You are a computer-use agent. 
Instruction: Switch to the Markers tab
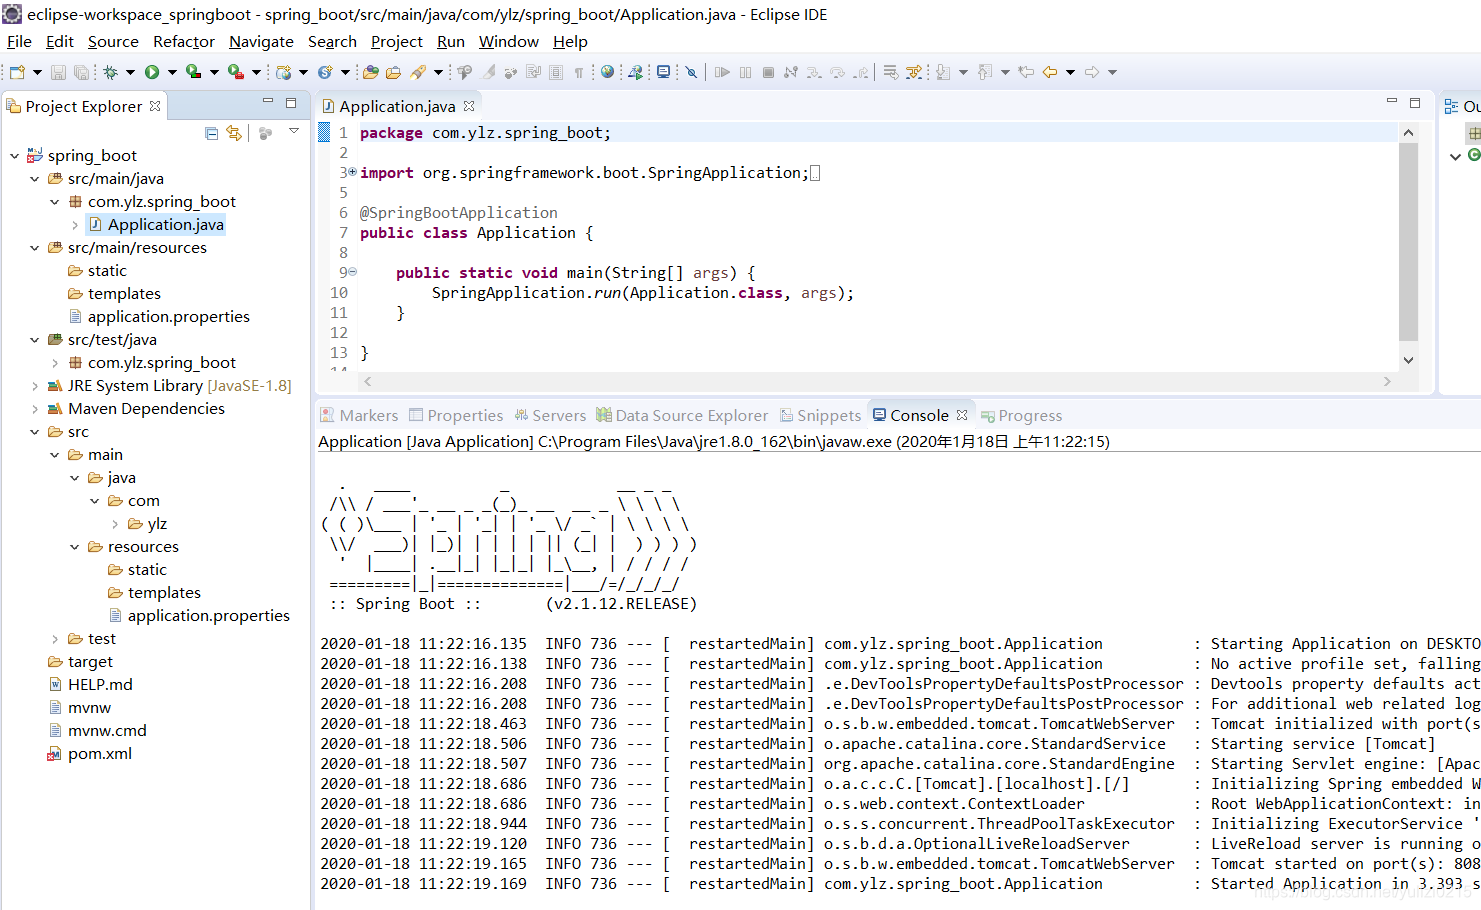tap(359, 416)
